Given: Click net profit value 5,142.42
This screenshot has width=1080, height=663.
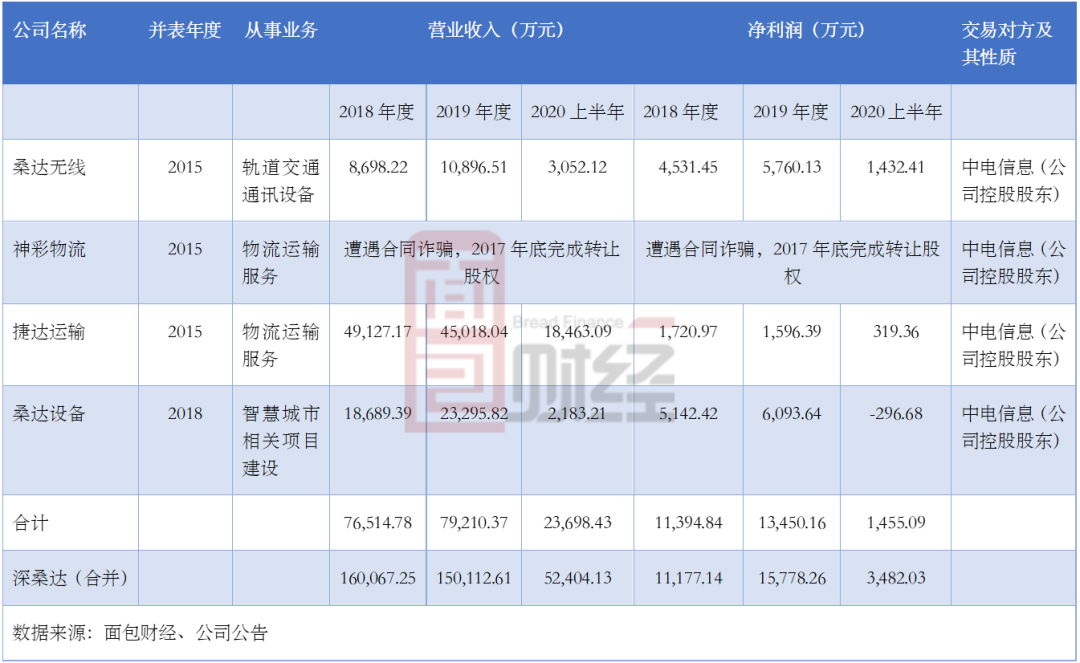Looking at the screenshot, I should tap(688, 414).
